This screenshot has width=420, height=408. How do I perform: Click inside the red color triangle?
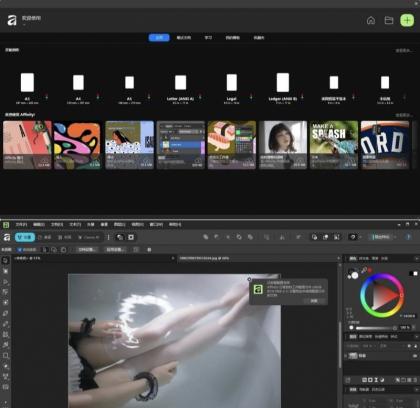pyautogui.click(x=383, y=295)
